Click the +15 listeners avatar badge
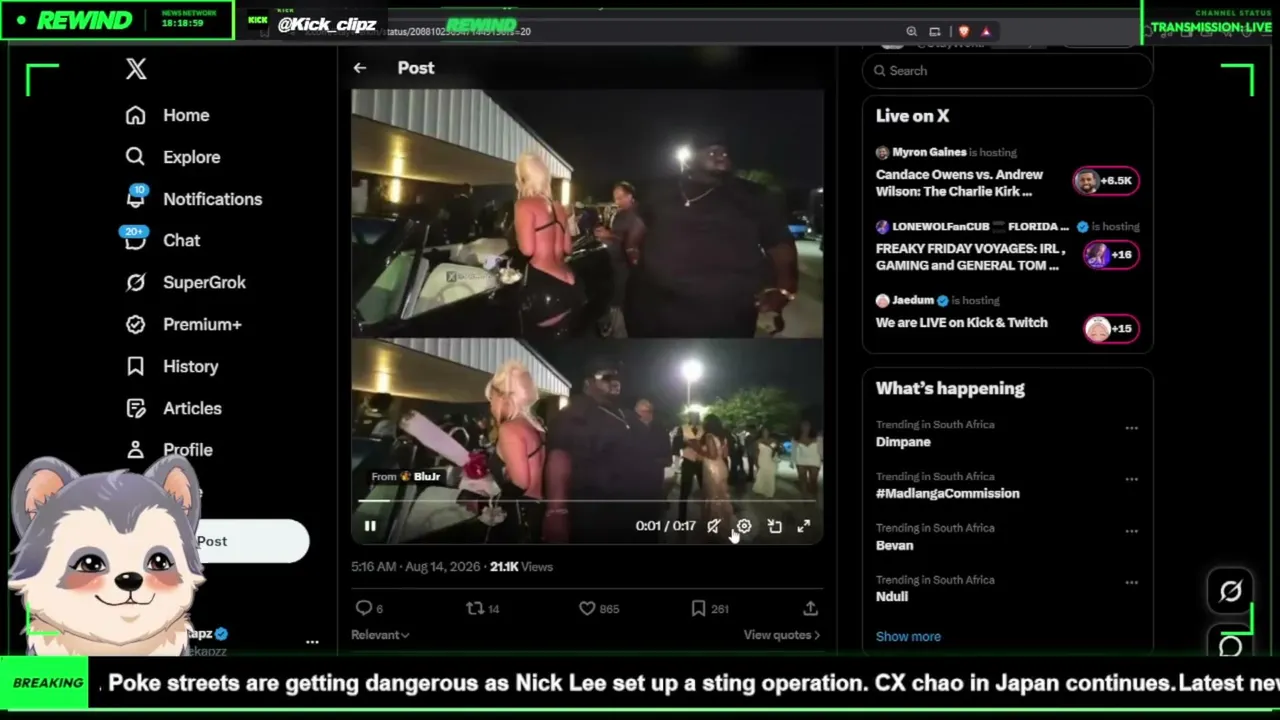 (x=1110, y=329)
